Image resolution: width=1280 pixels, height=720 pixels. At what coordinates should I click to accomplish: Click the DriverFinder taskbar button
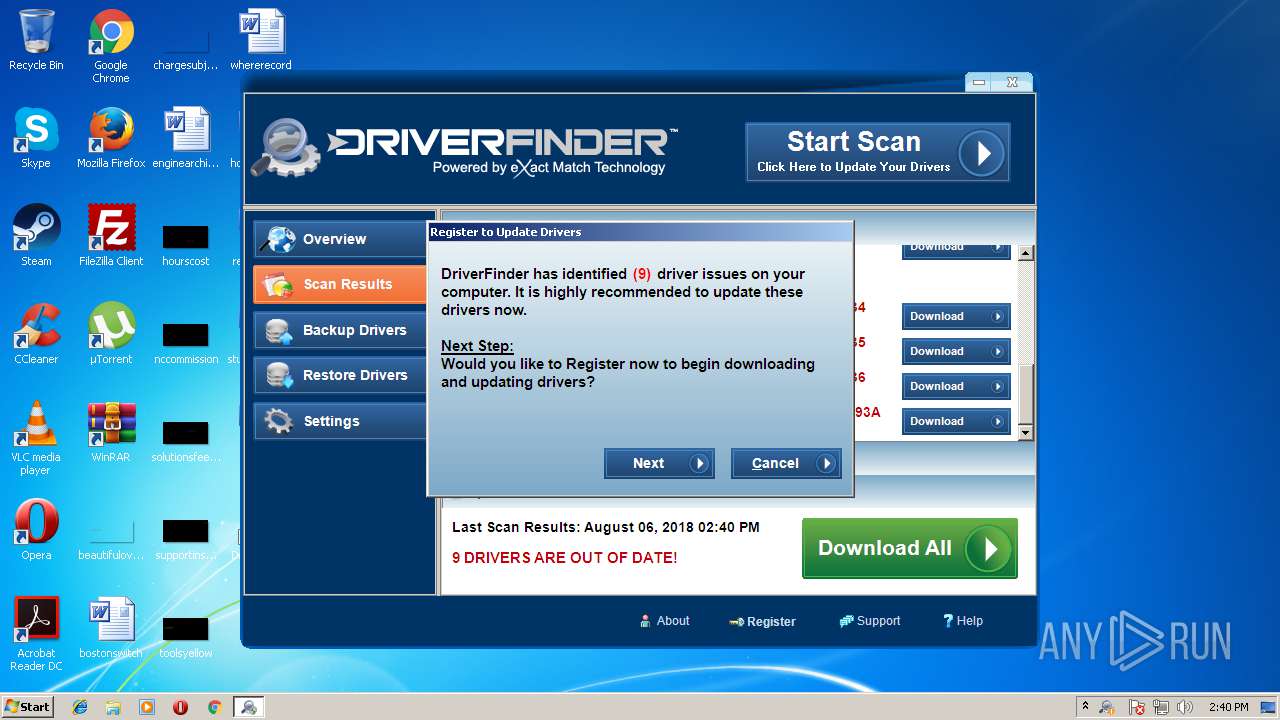pos(248,707)
